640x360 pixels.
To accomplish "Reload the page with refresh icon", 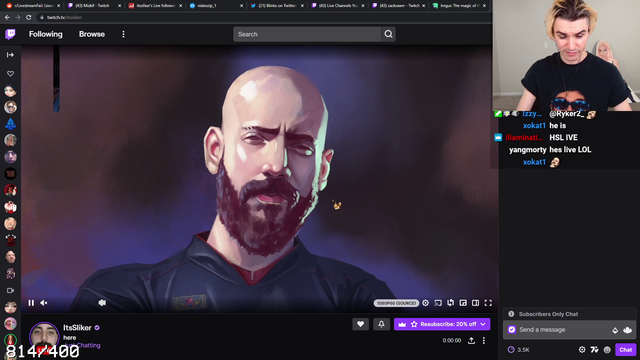I will click(x=29, y=18).
